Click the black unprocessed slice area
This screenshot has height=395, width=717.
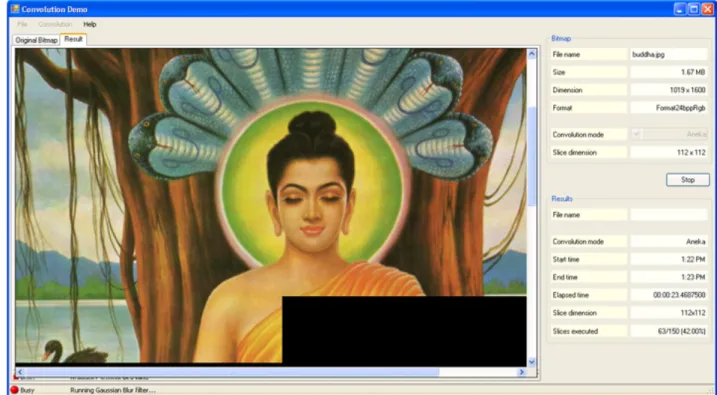click(x=404, y=330)
